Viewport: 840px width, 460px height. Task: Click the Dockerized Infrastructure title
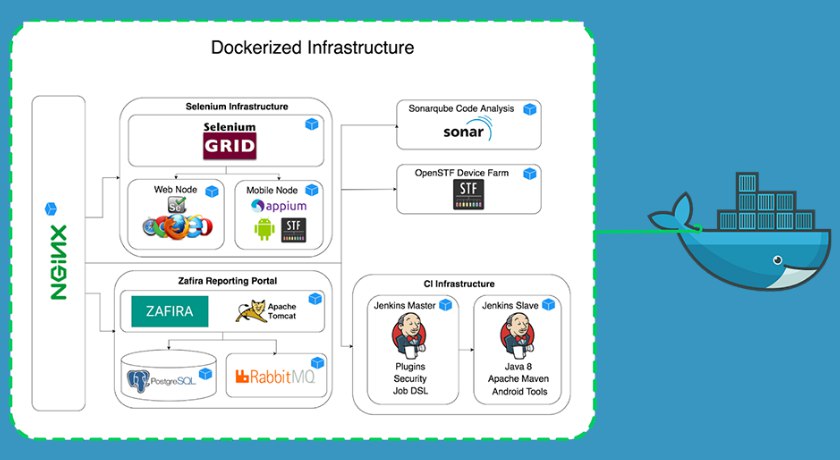tap(312, 48)
